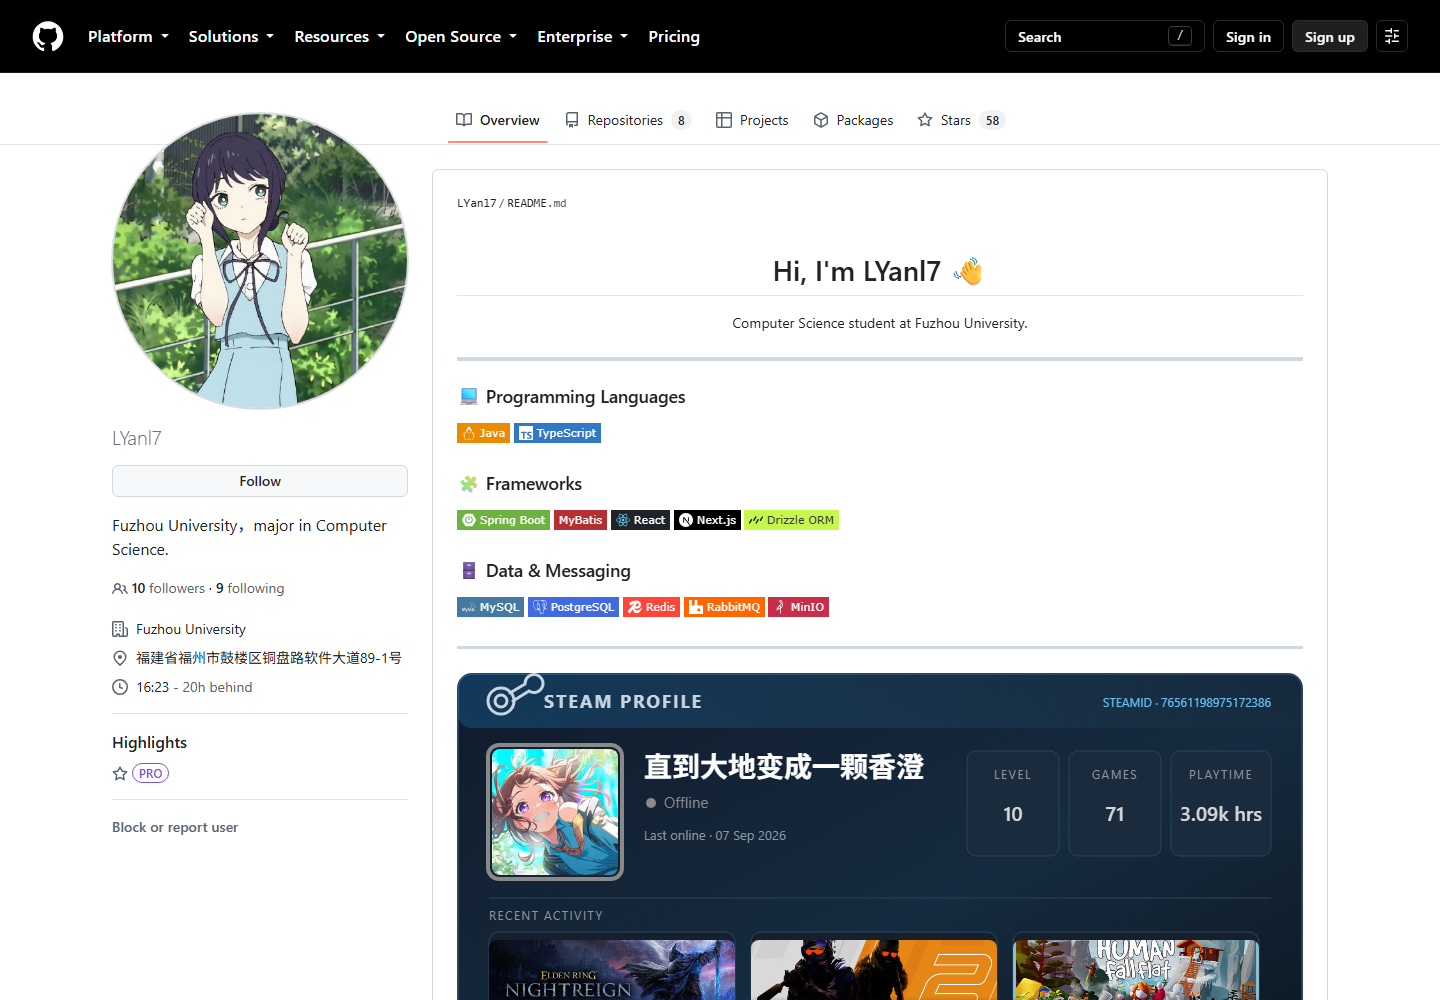This screenshot has width=1440, height=1000.
Task: Click the GitHub logo home icon
Action: (x=48, y=37)
